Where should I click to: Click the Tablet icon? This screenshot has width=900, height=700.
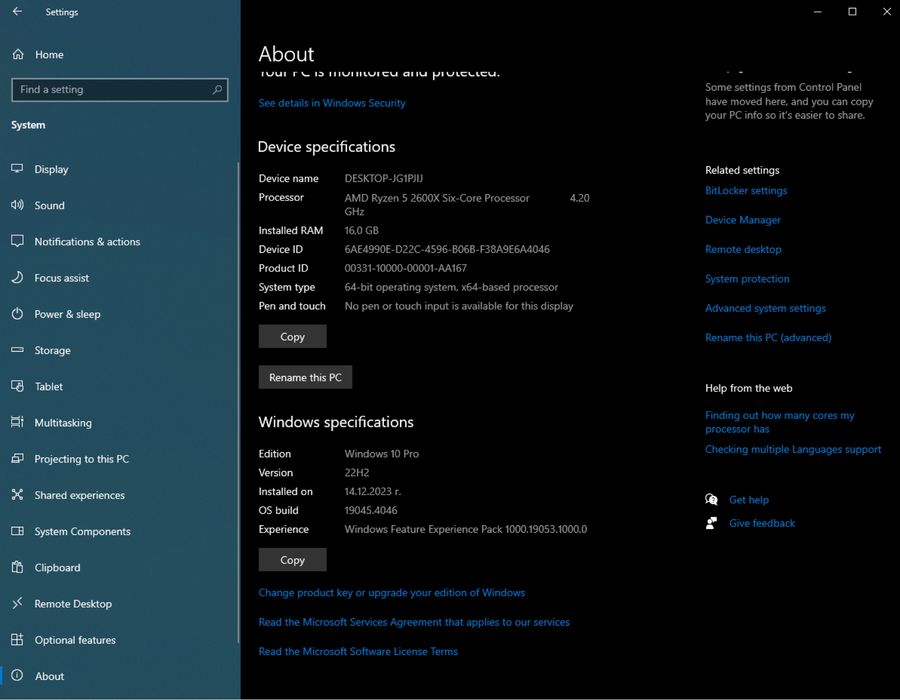tap(17, 386)
